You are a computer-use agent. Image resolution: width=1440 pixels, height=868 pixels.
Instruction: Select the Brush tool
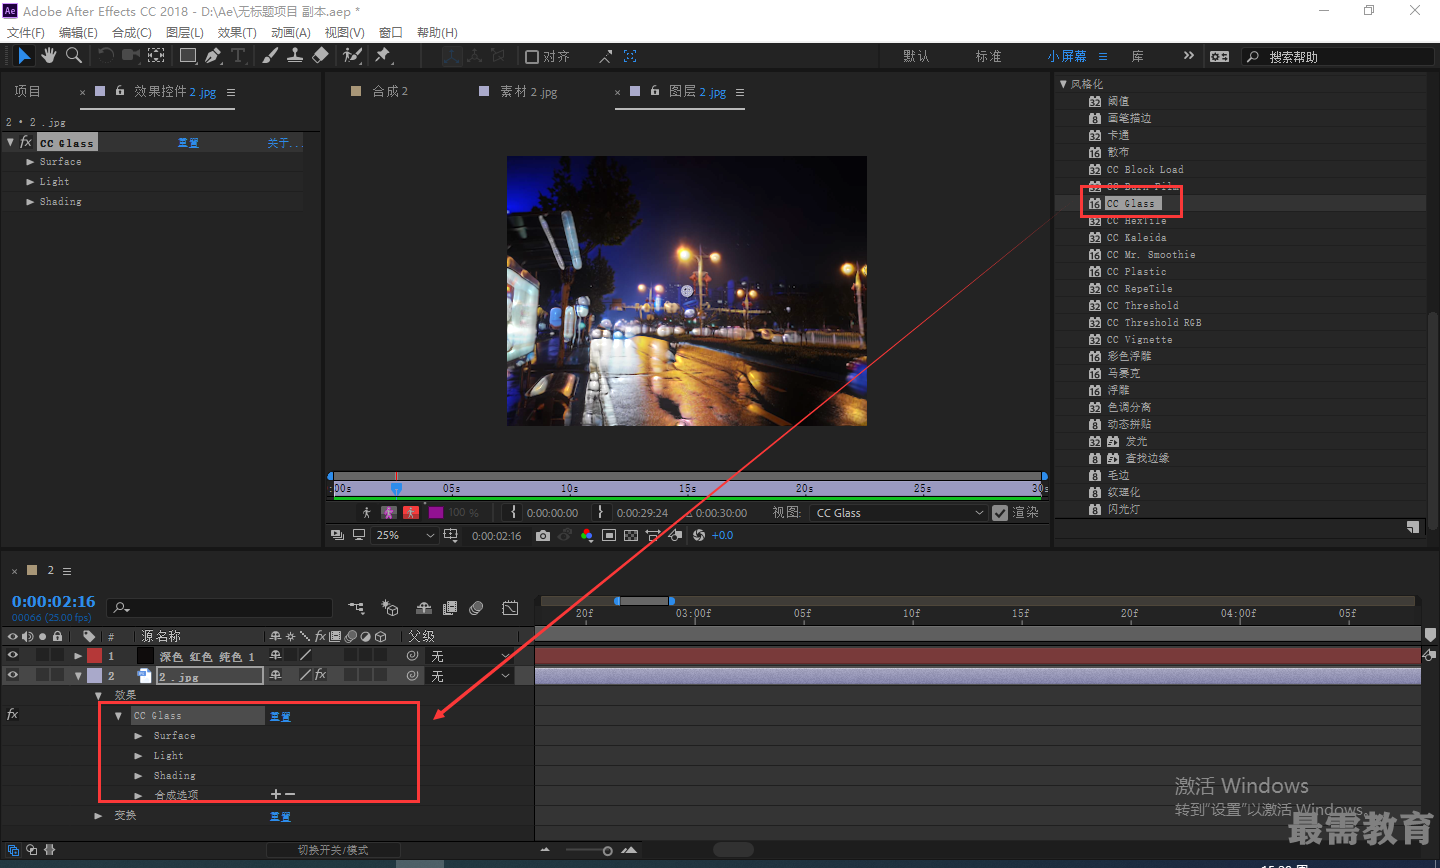coord(270,56)
